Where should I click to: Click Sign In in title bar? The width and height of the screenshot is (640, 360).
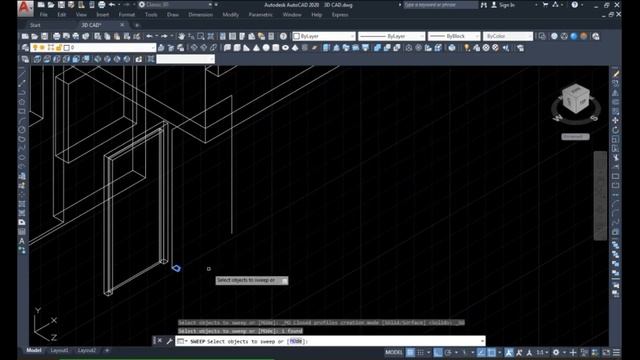[x=507, y=5]
